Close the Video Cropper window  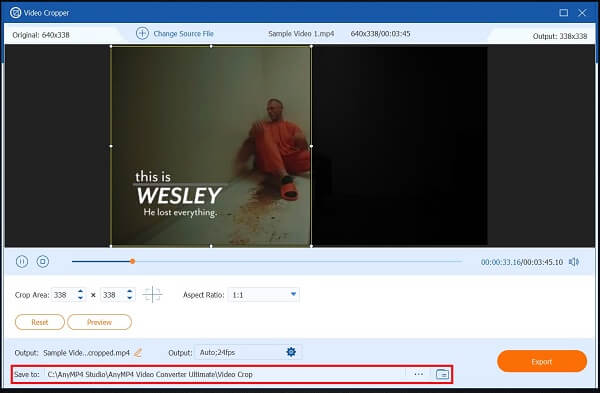582,13
